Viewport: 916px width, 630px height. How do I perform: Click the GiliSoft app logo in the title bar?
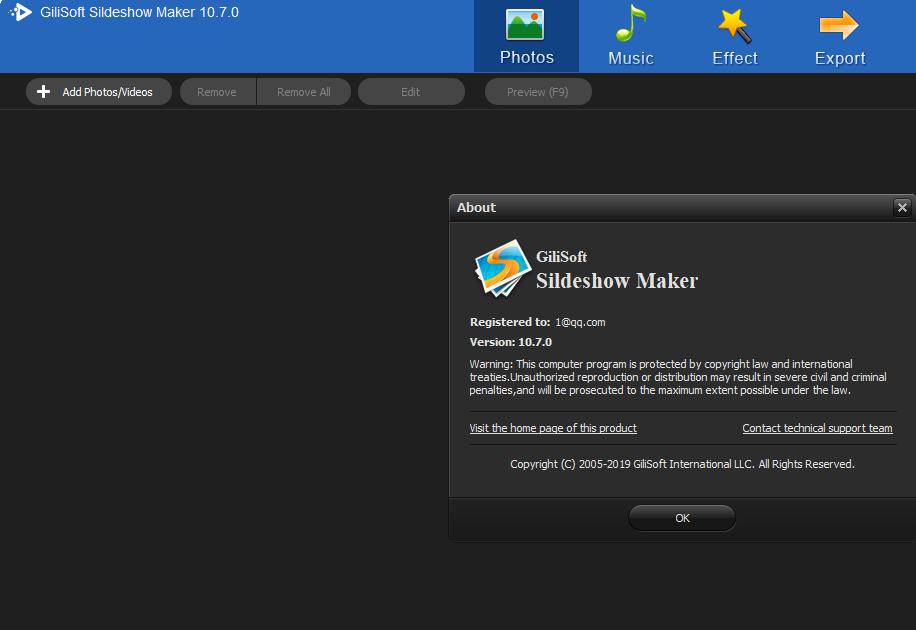coord(20,12)
